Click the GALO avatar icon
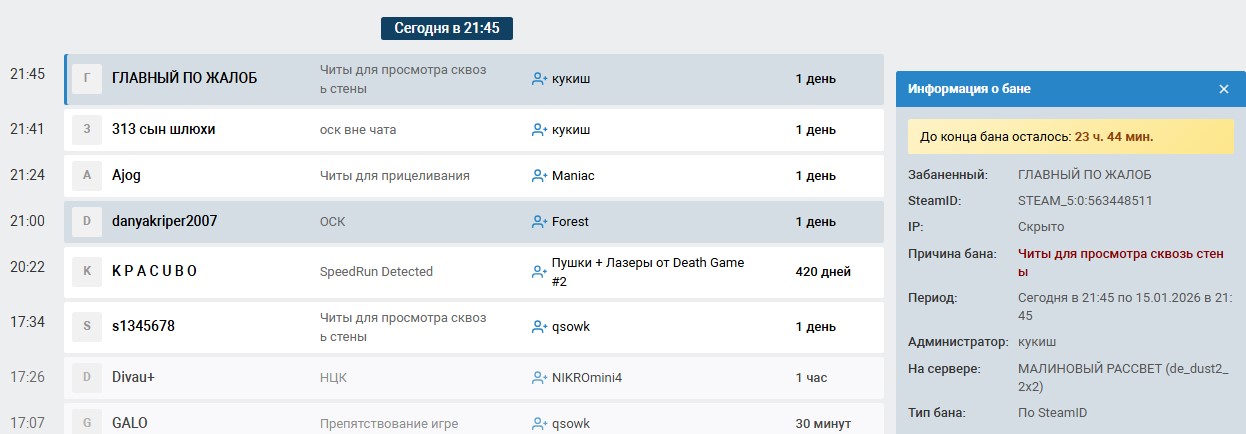The image size is (1246, 434). pyautogui.click(x=87, y=422)
